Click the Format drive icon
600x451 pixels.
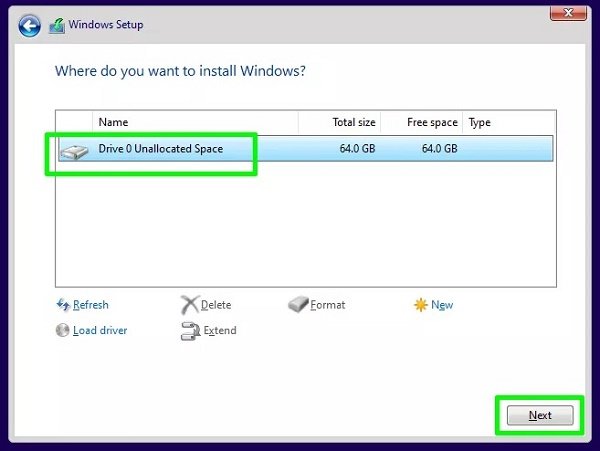tap(298, 305)
